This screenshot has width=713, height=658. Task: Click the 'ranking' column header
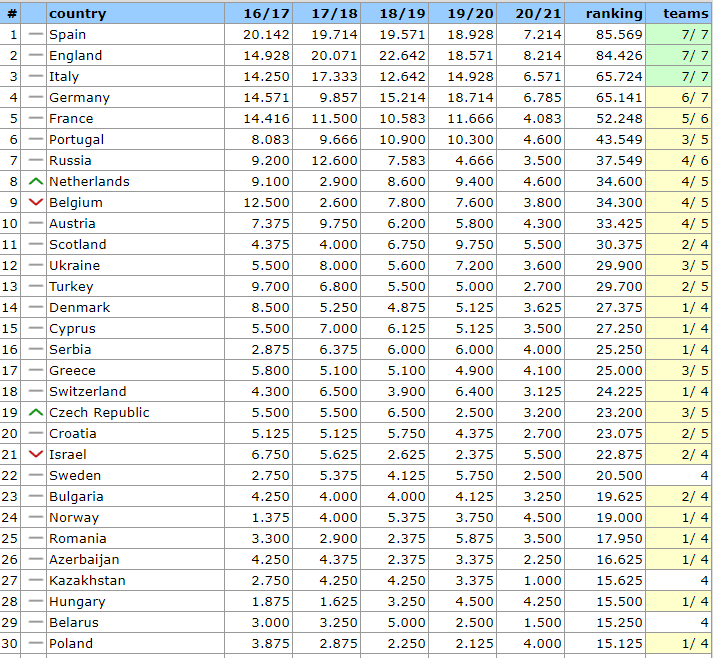[x=614, y=14]
